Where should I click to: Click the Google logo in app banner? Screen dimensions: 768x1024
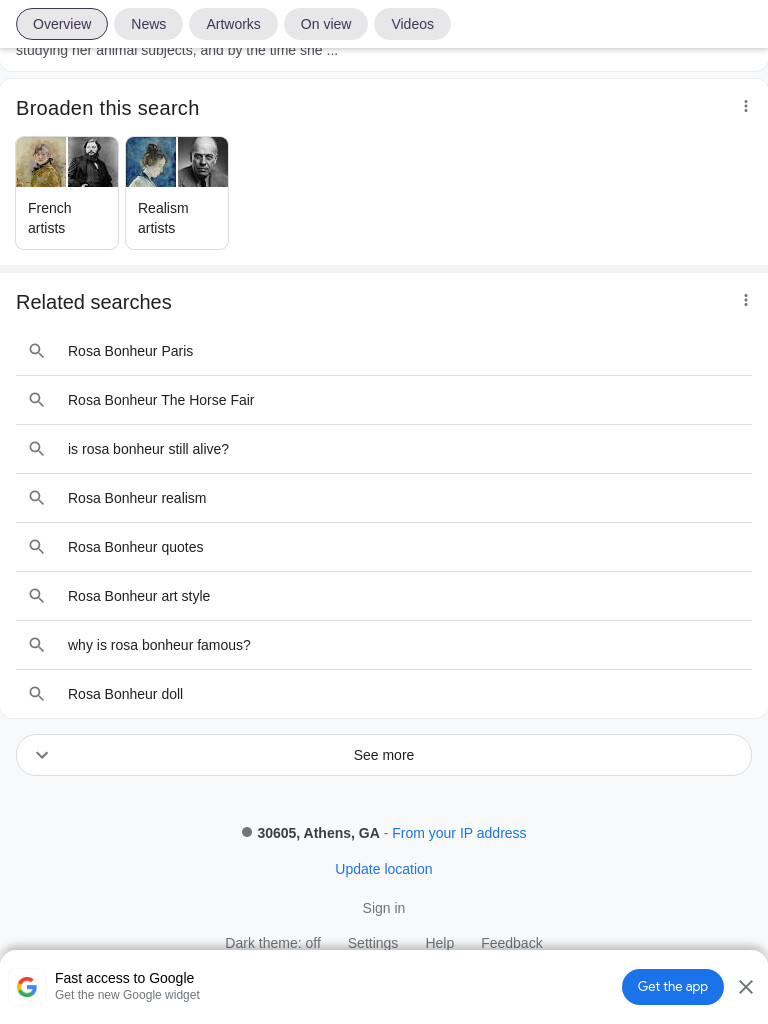click(27, 986)
